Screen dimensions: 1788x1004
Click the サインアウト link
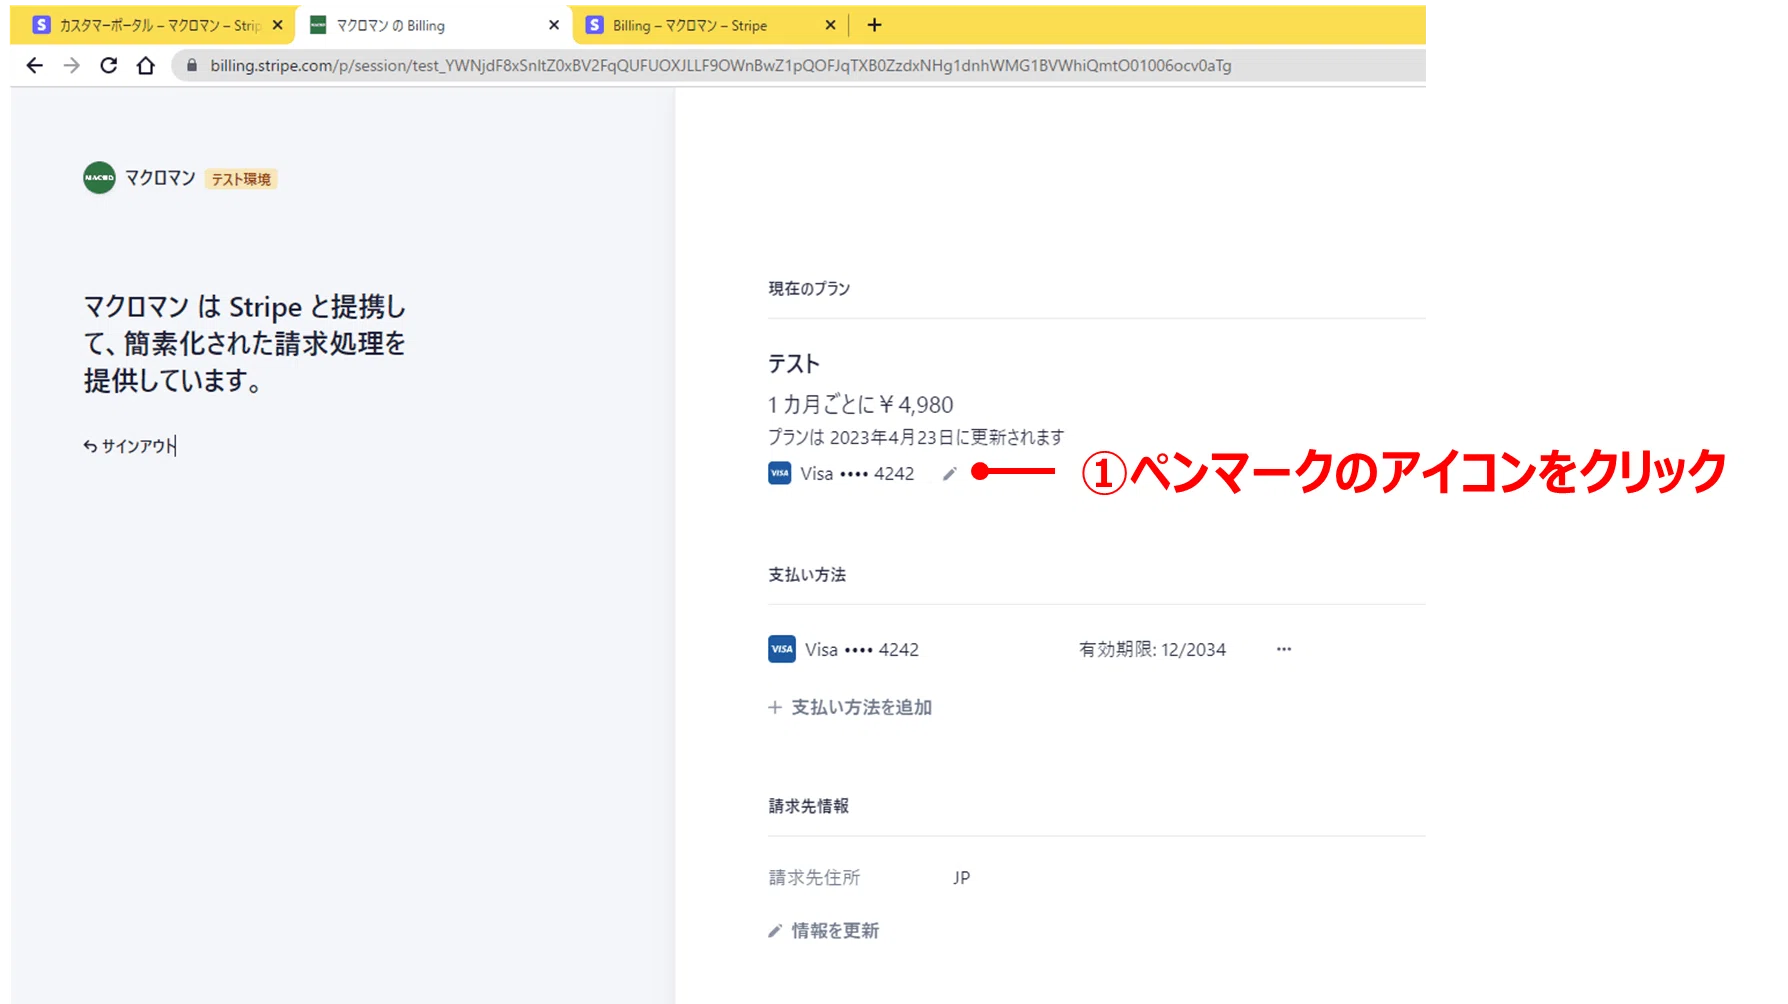click(129, 446)
